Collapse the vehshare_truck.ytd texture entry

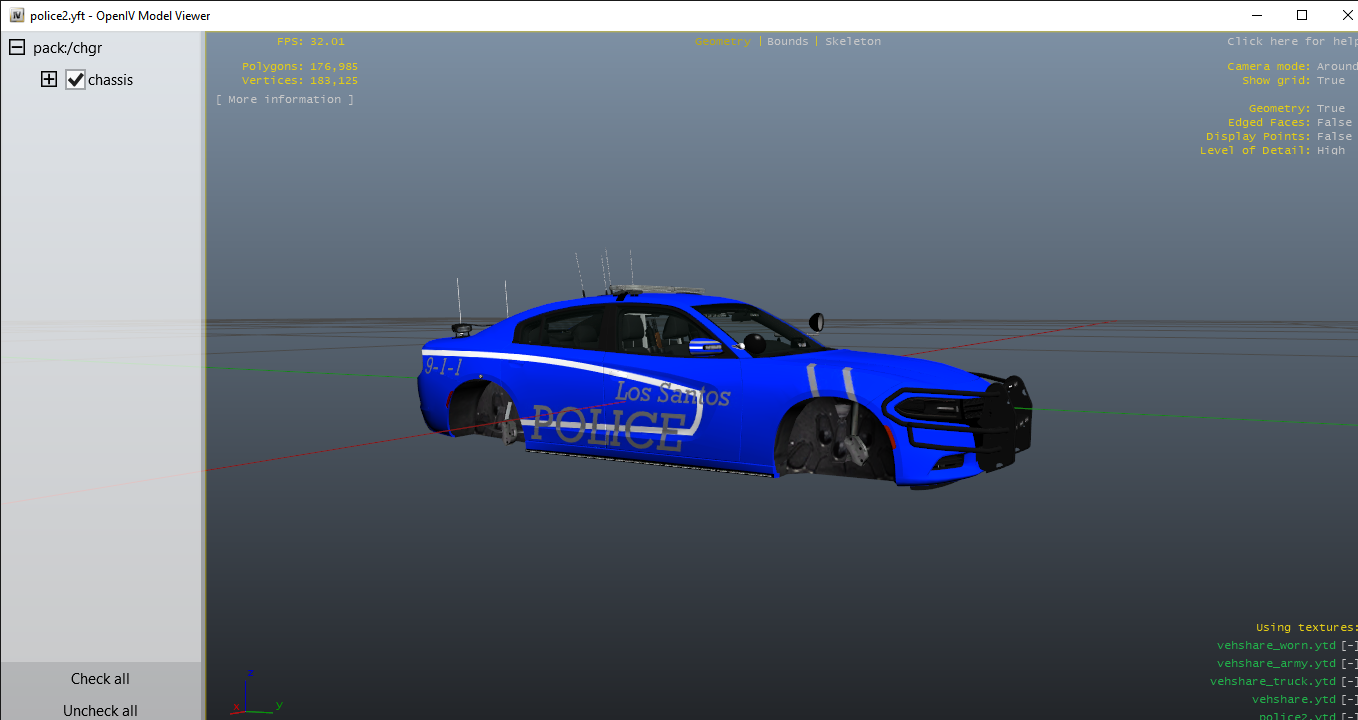point(1349,682)
